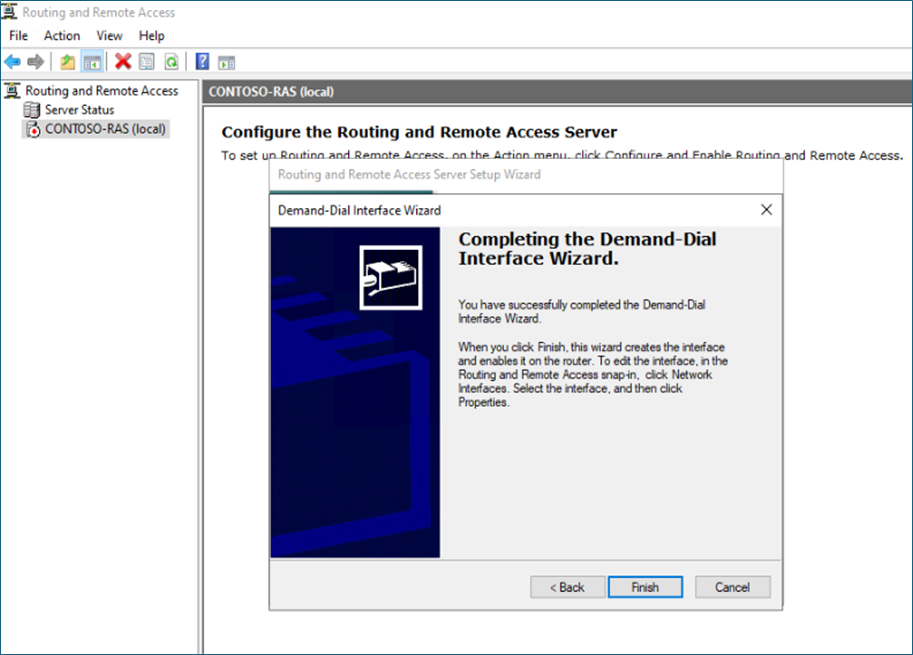
Task: Click the green Refresh toolbar icon
Action: point(171,62)
